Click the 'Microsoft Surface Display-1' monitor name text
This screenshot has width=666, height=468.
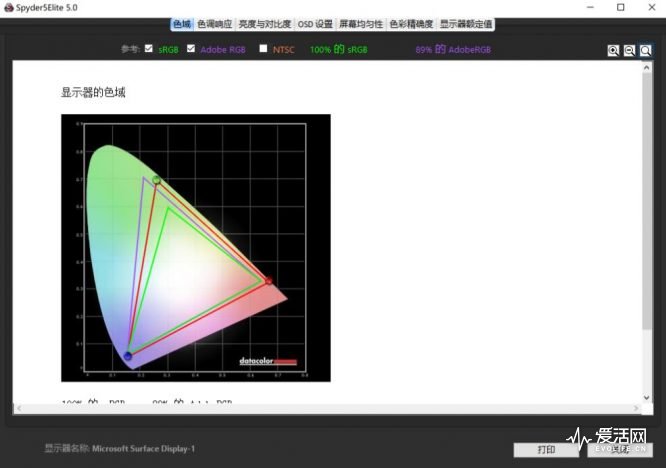pyautogui.click(x=144, y=448)
